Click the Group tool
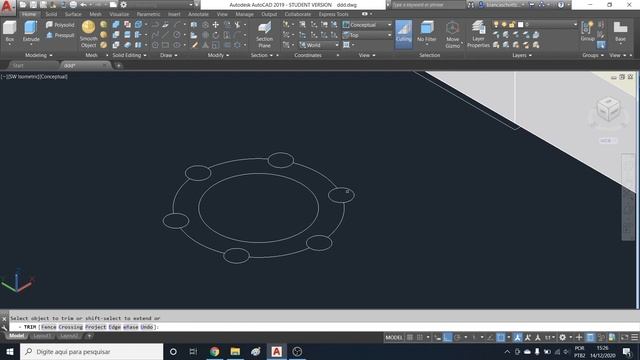The width and height of the screenshot is (640, 360). coord(587,31)
